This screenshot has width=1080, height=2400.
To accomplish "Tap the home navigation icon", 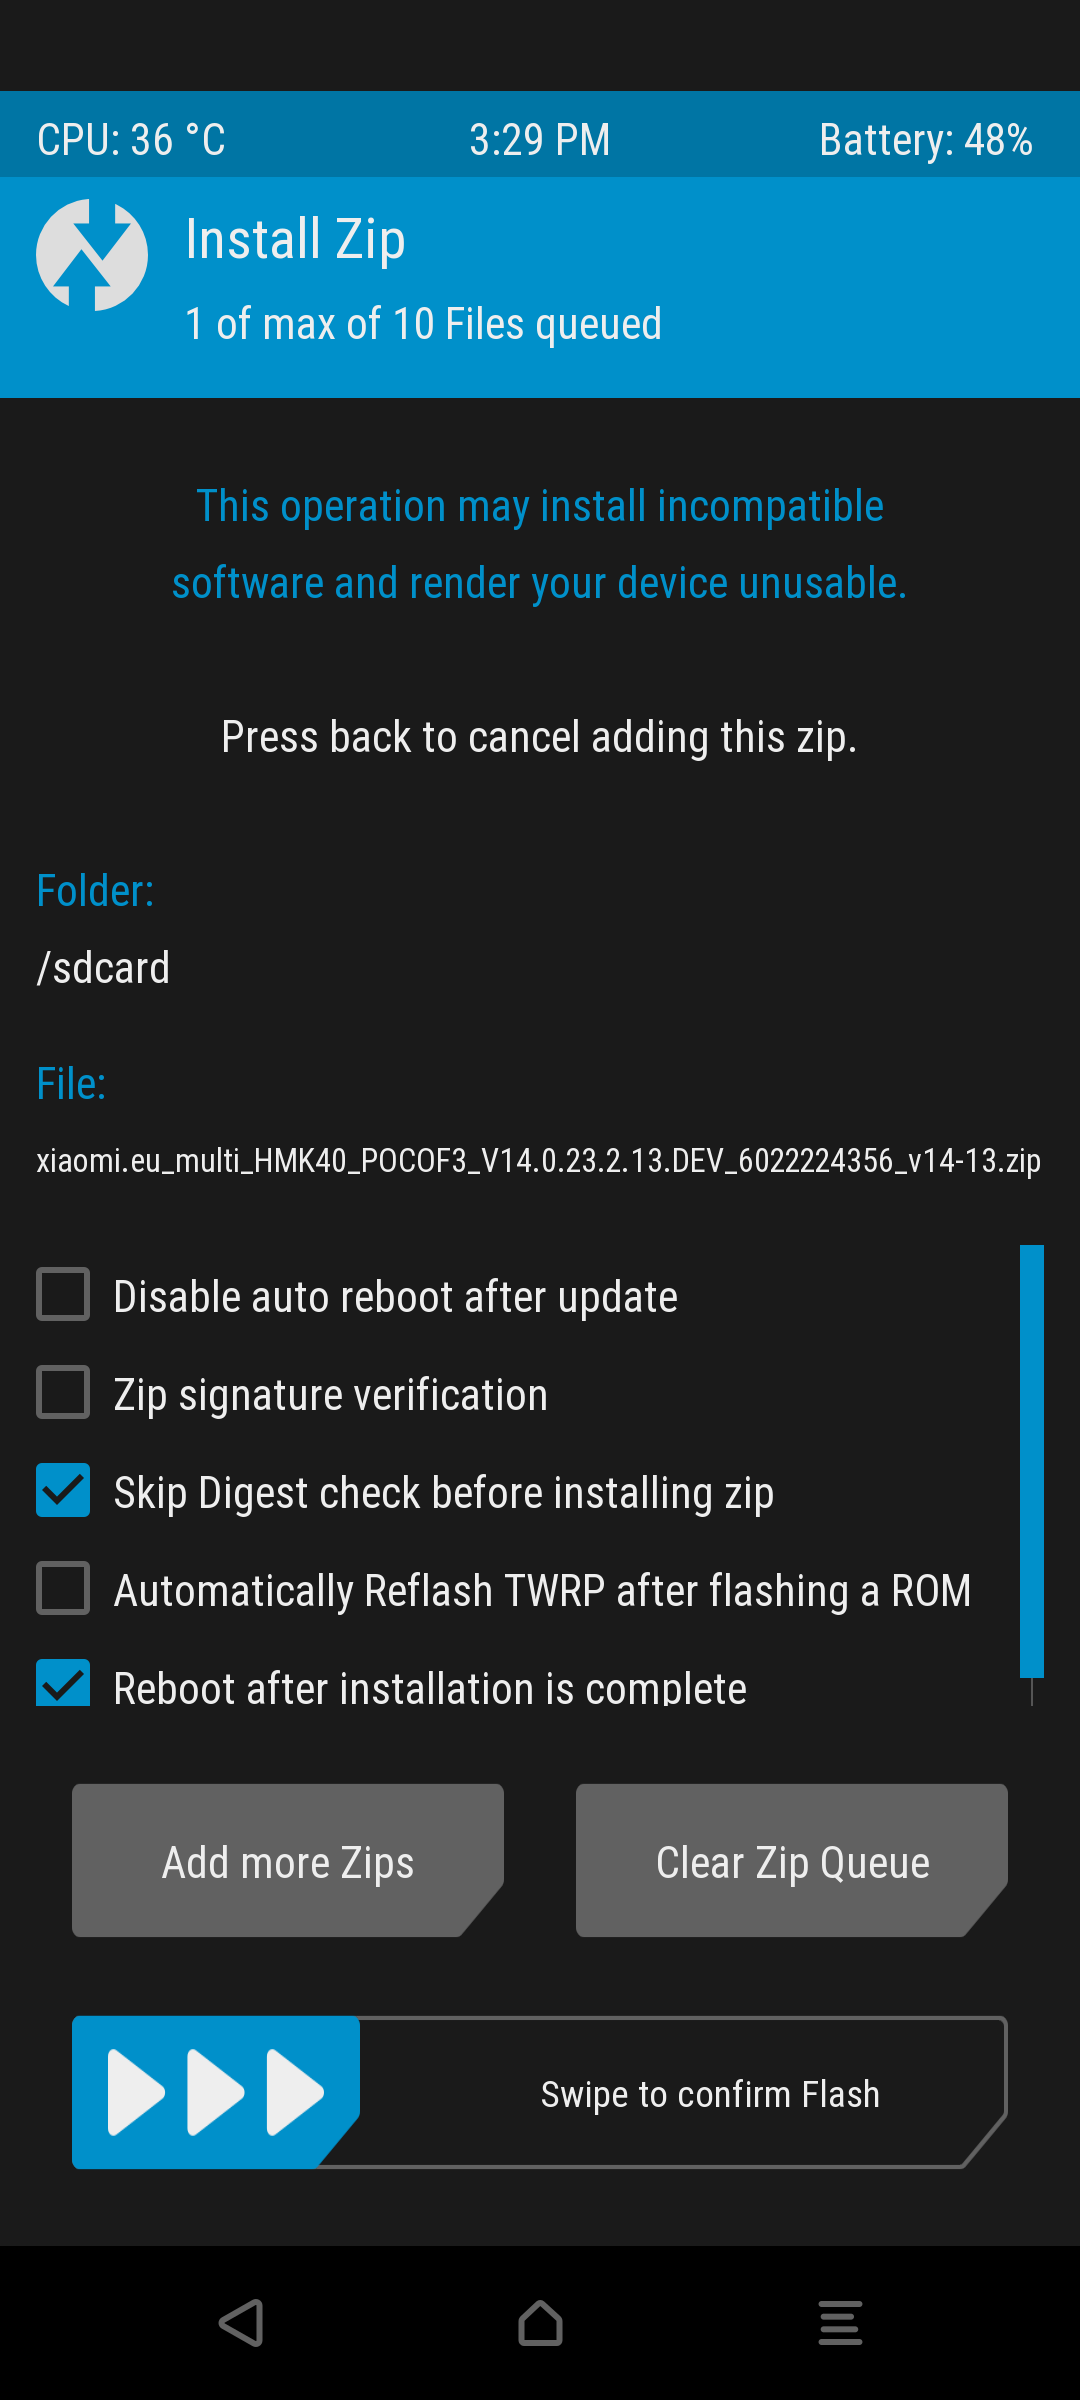I will 540,2322.
